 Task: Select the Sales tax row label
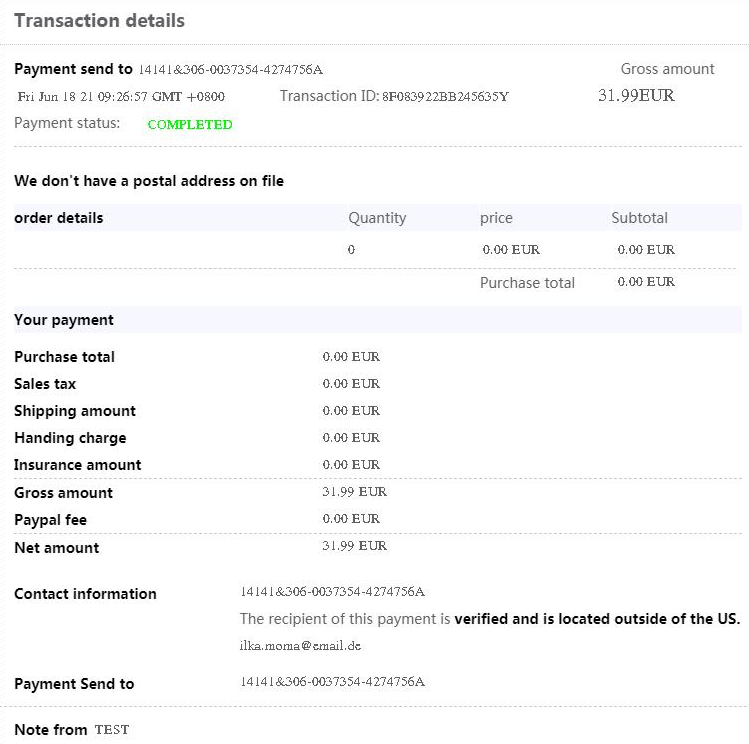coord(45,384)
